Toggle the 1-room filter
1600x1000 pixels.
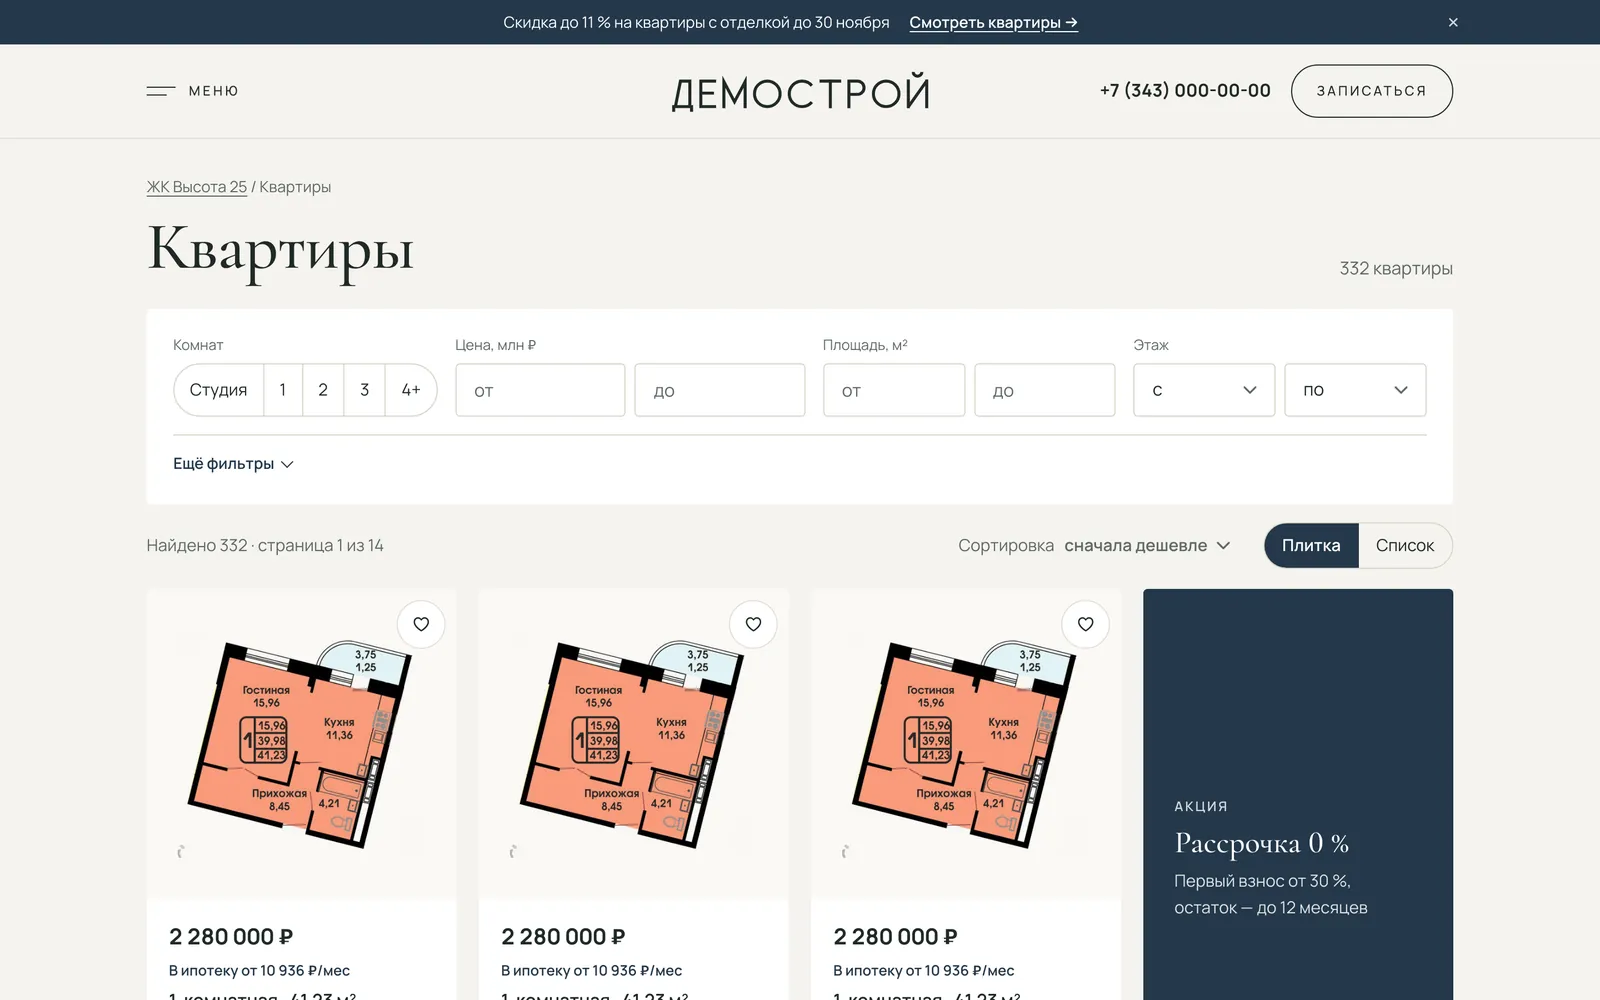click(283, 390)
